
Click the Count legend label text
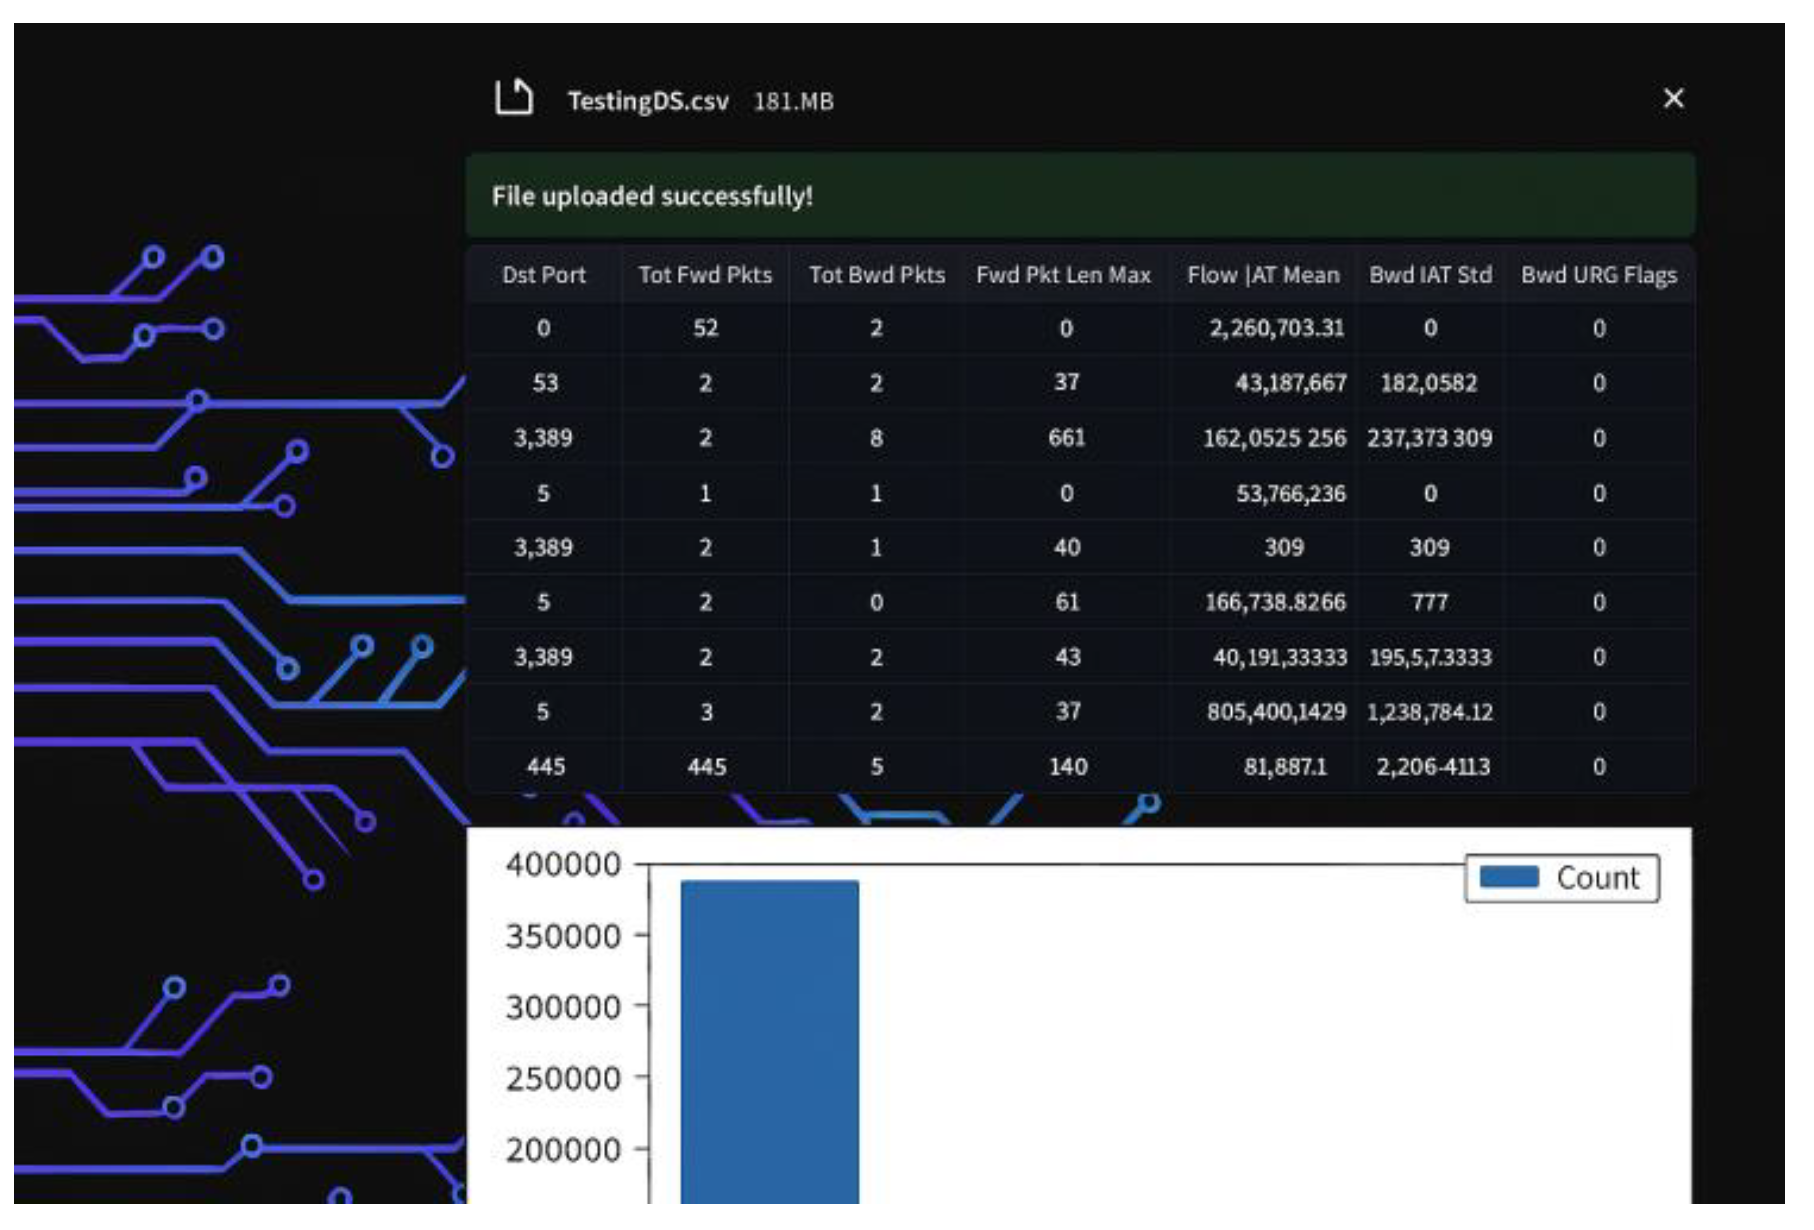(x=1597, y=878)
